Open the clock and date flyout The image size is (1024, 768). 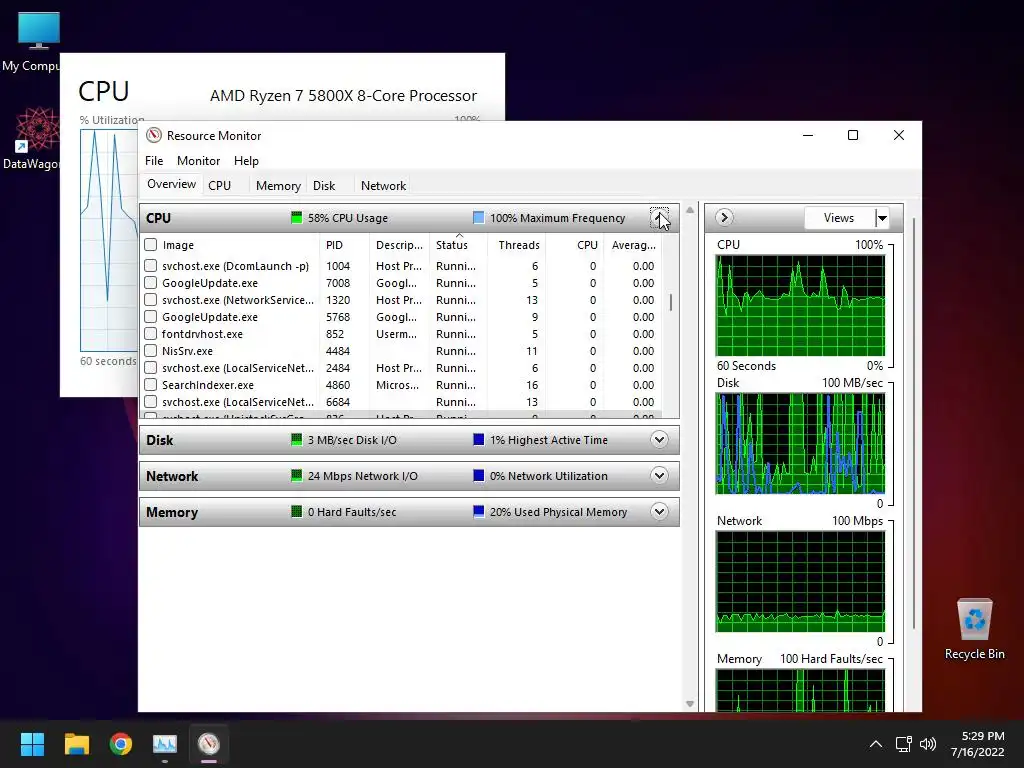pos(978,744)
